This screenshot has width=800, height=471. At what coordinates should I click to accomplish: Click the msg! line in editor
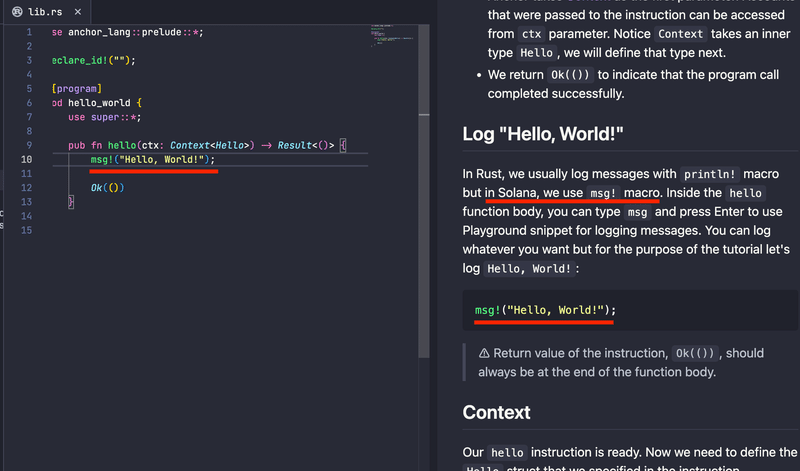pos(153,160)
